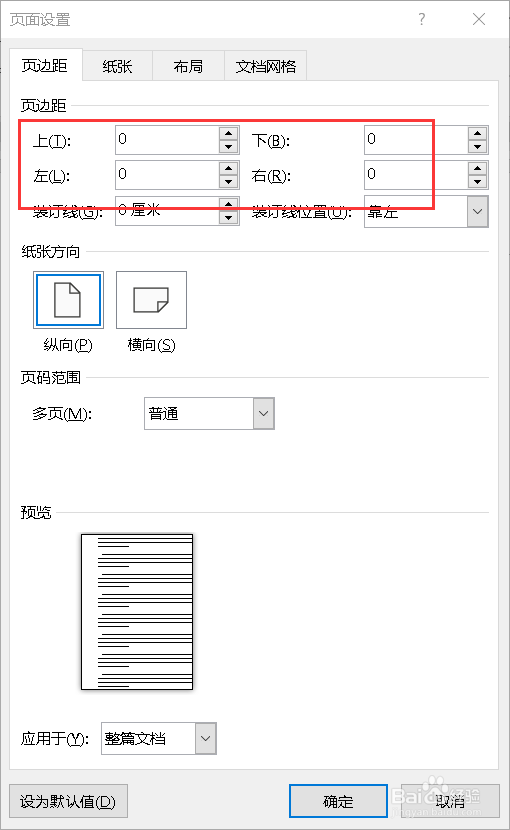Click the help question mark icon

pyautogui.click(x=422, y=20)
